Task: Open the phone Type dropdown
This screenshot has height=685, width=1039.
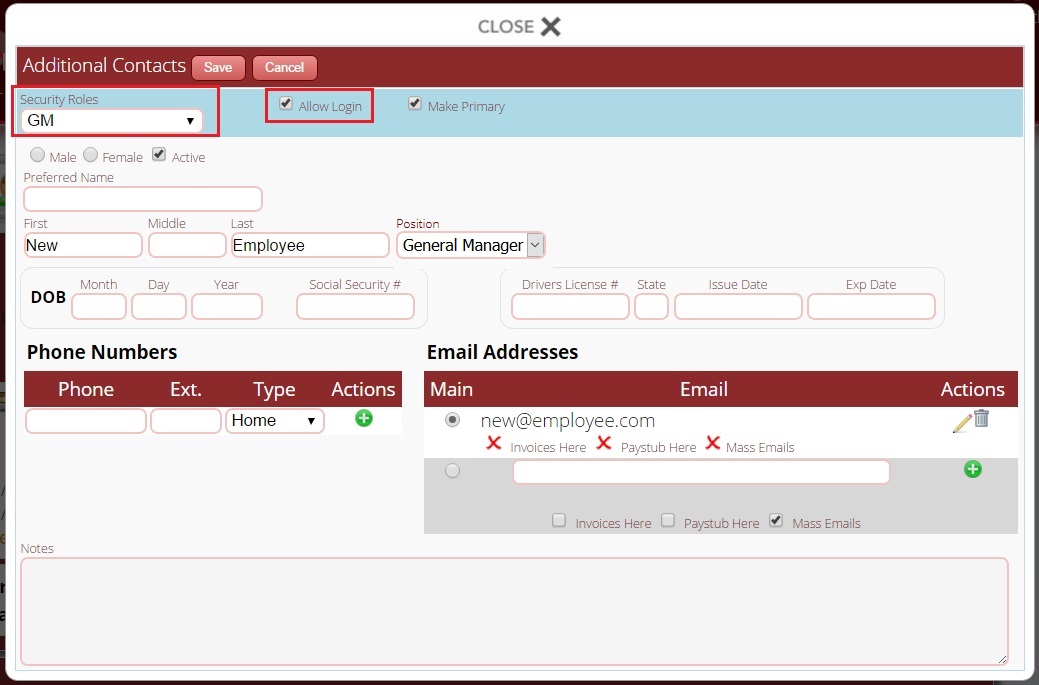Action: (274, 421)
